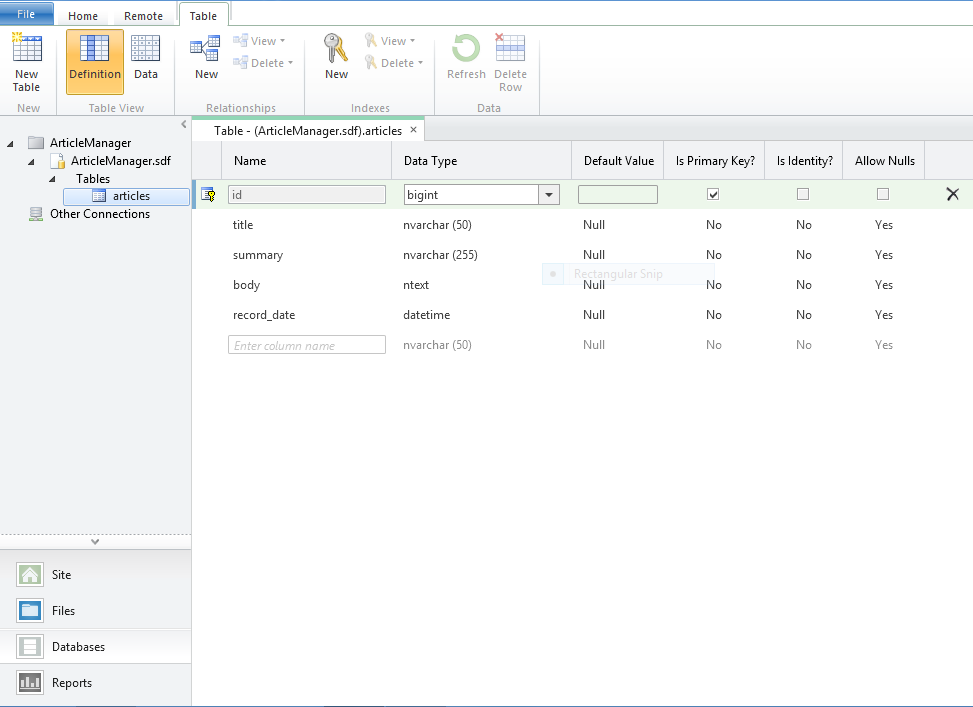Enable Is Identity for id column
This screenshot has width=973, height=707.
[x=803, y=194]
